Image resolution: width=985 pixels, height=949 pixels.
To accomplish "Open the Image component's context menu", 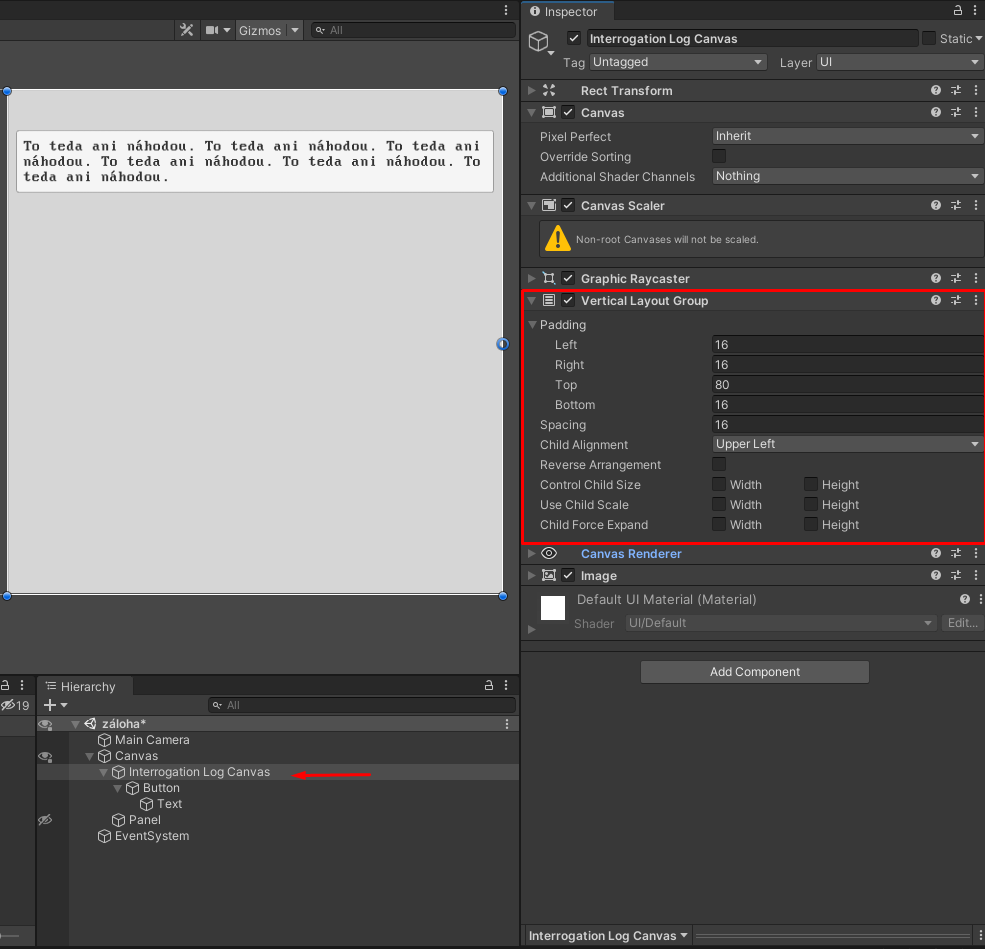I will pyautogui.click(x=976, y=576).
